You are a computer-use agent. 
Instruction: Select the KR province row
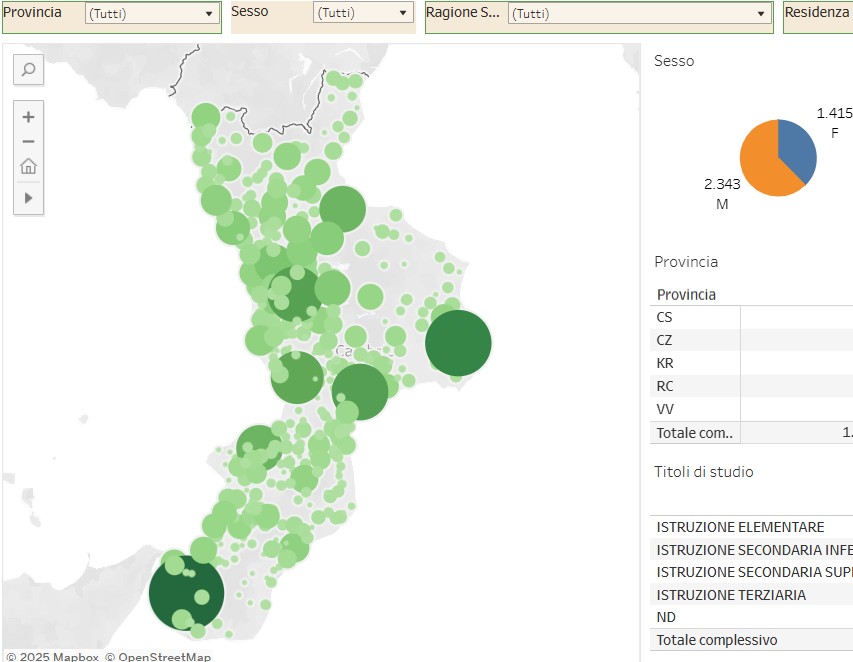pyautogui.click(x=751, y=363)
